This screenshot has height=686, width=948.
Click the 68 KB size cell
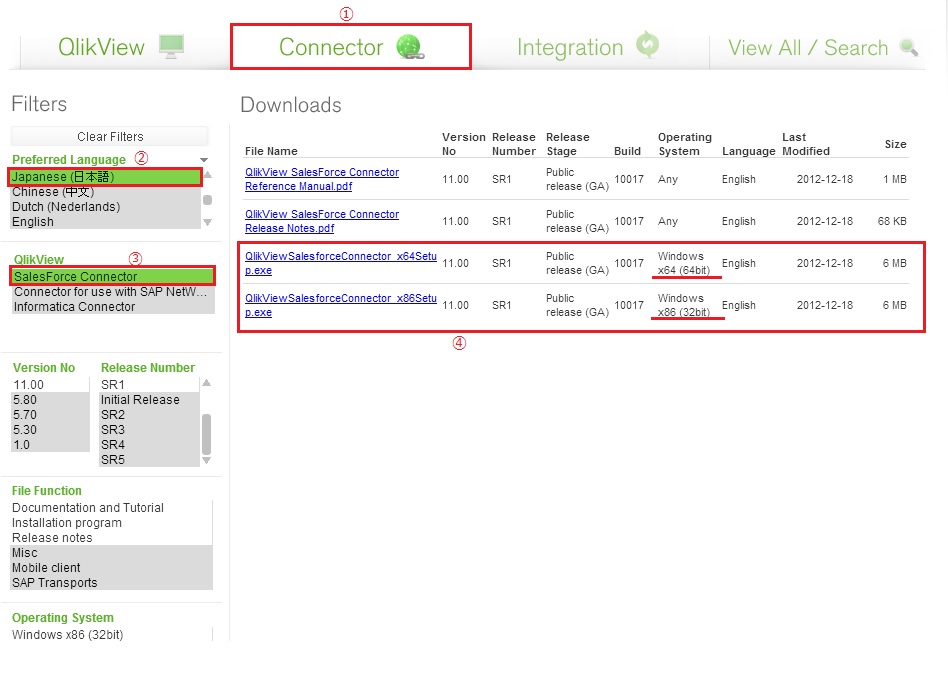(892, 221)
